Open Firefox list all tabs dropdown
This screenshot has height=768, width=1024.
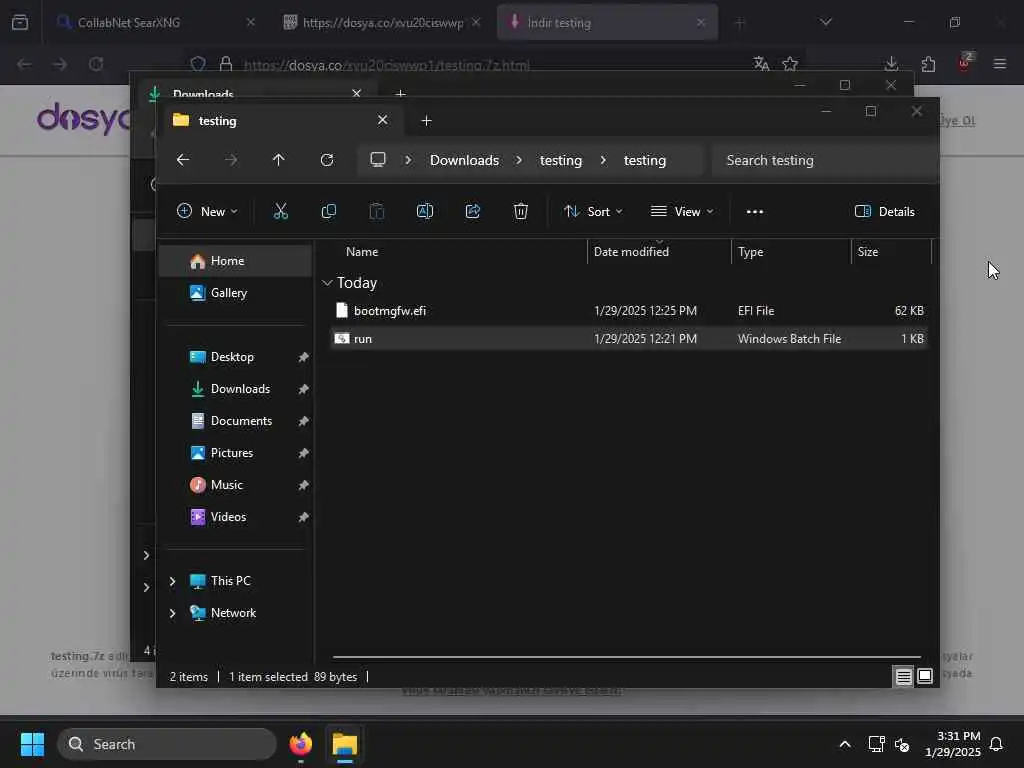pos(826,22)
